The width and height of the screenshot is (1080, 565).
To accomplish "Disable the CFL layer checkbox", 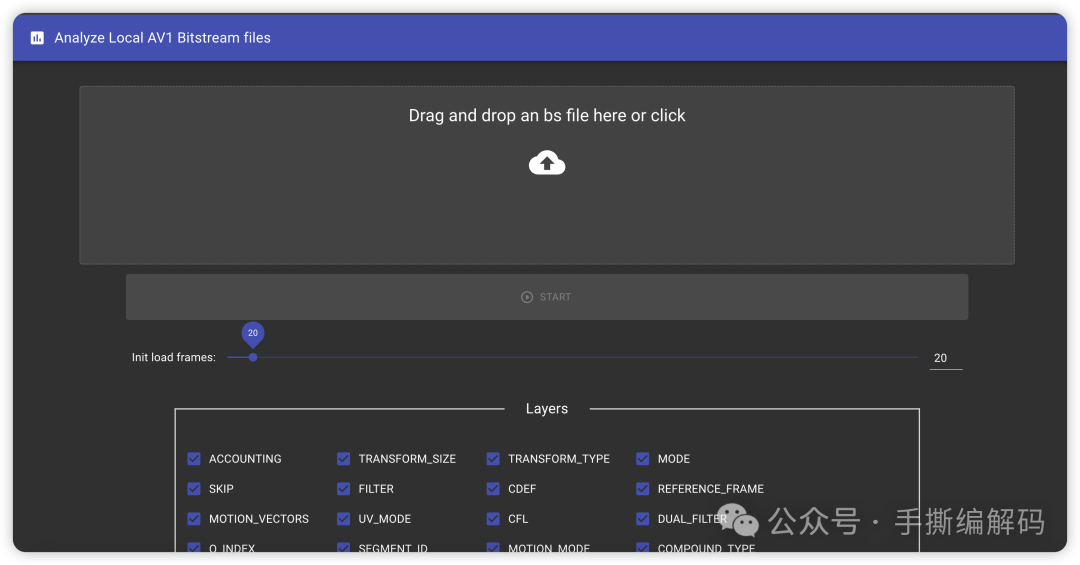I will [493, 519].
